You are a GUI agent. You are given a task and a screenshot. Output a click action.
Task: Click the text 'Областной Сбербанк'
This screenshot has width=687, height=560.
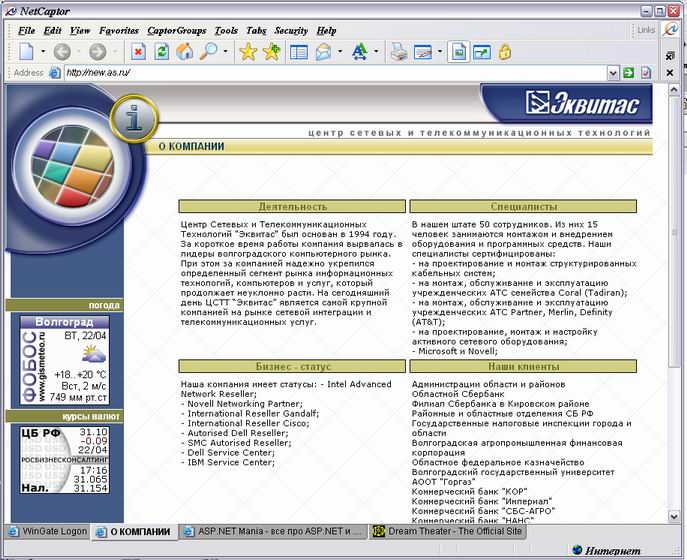click(x=458, y=394)
